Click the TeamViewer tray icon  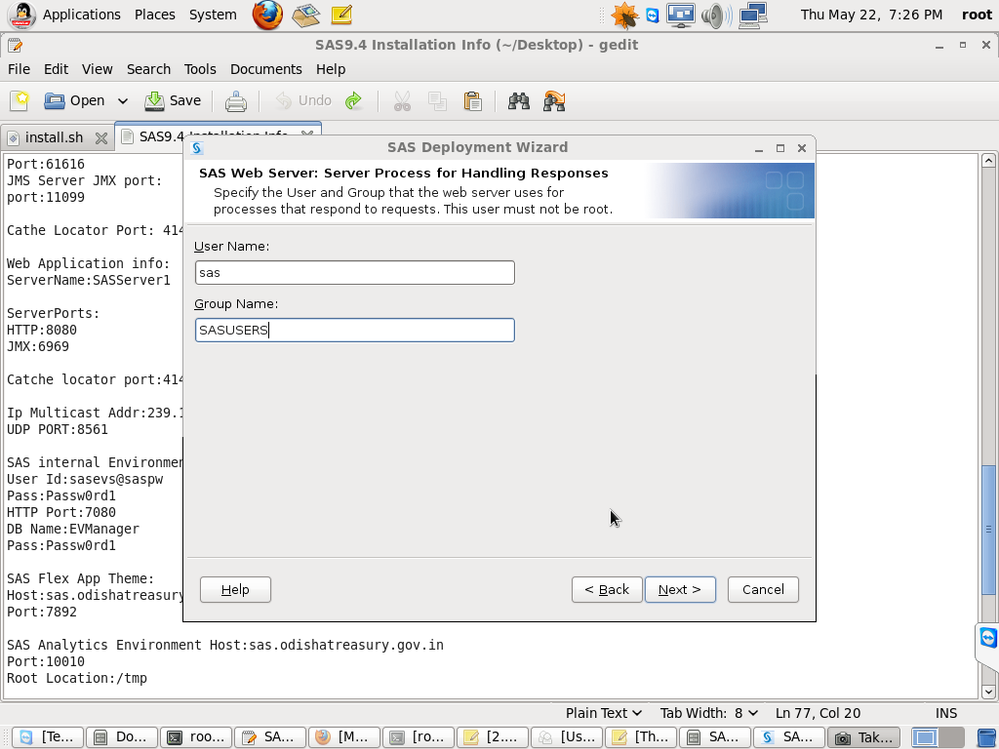point(652,15)
